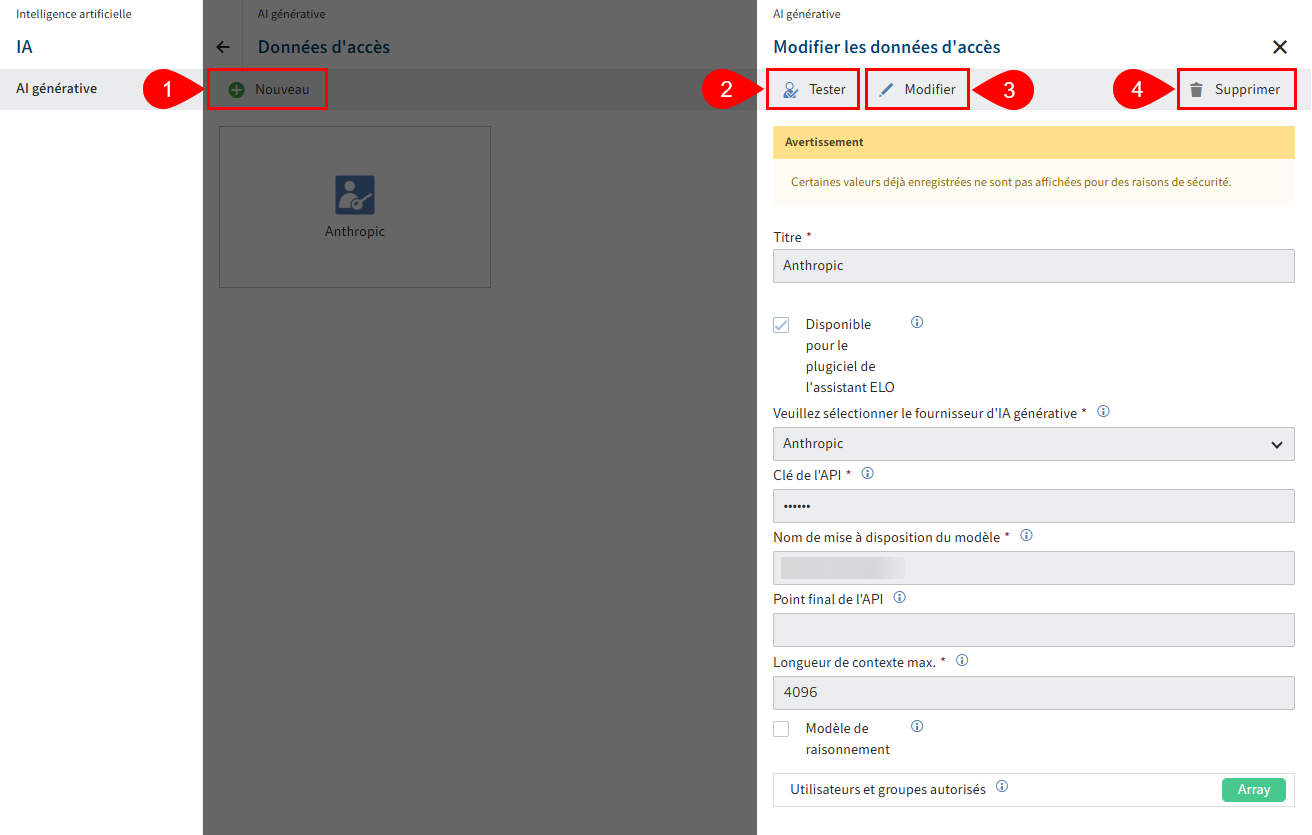This screenshot has width=1312, height=835.
Task: Open the fournisseur d'IA générative dropdown
Action: 1034,444
